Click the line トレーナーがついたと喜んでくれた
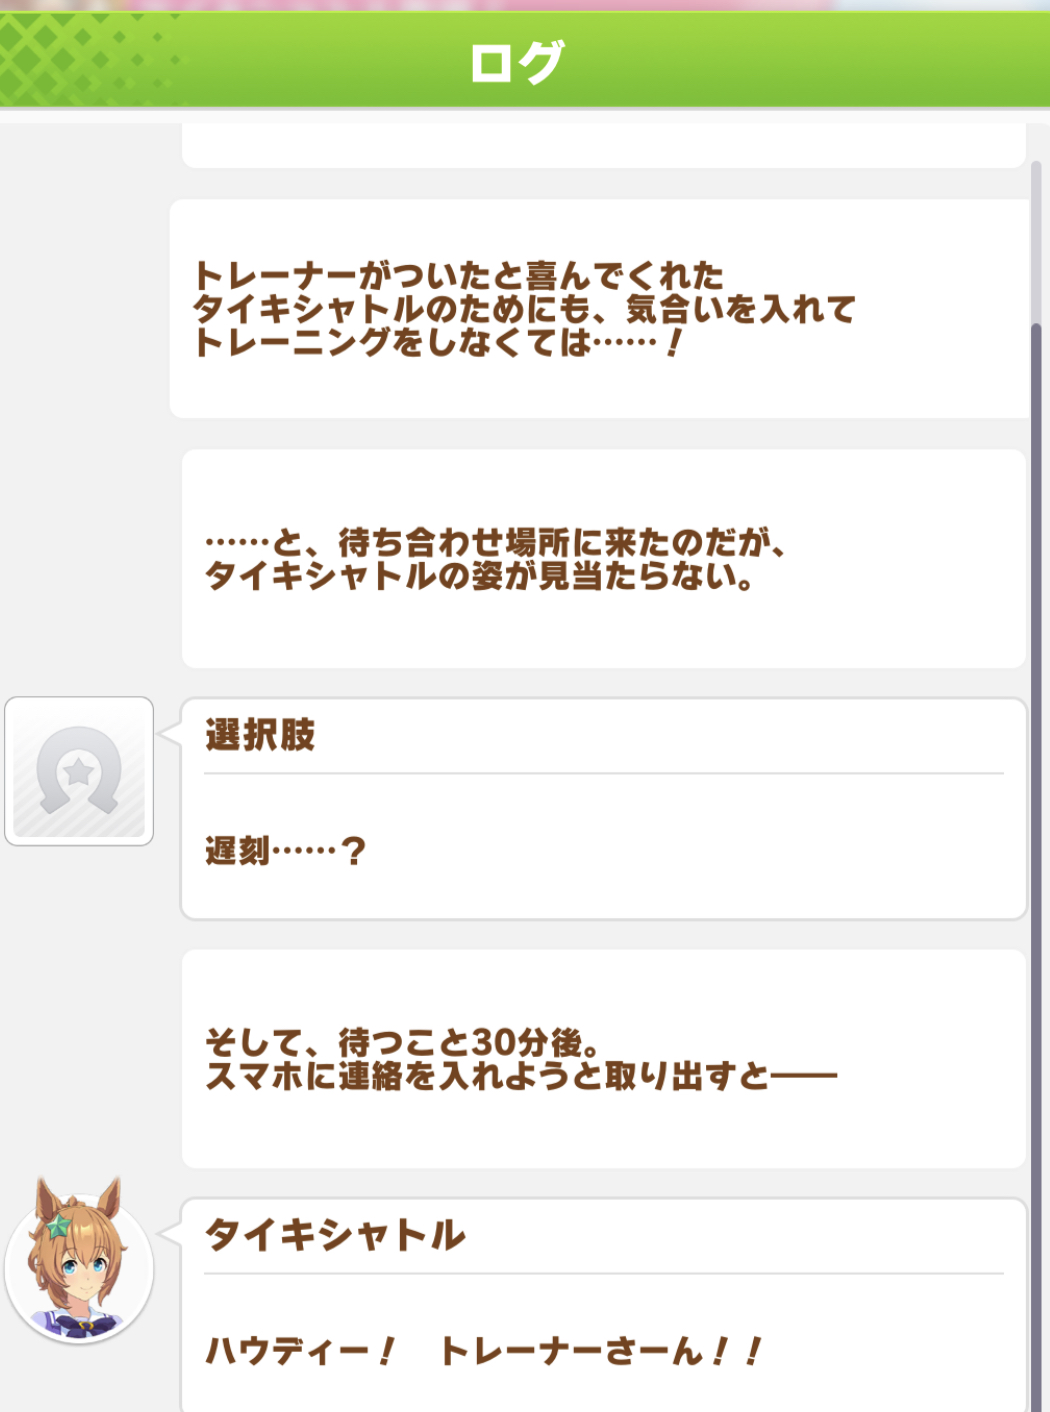 point(458,275)
